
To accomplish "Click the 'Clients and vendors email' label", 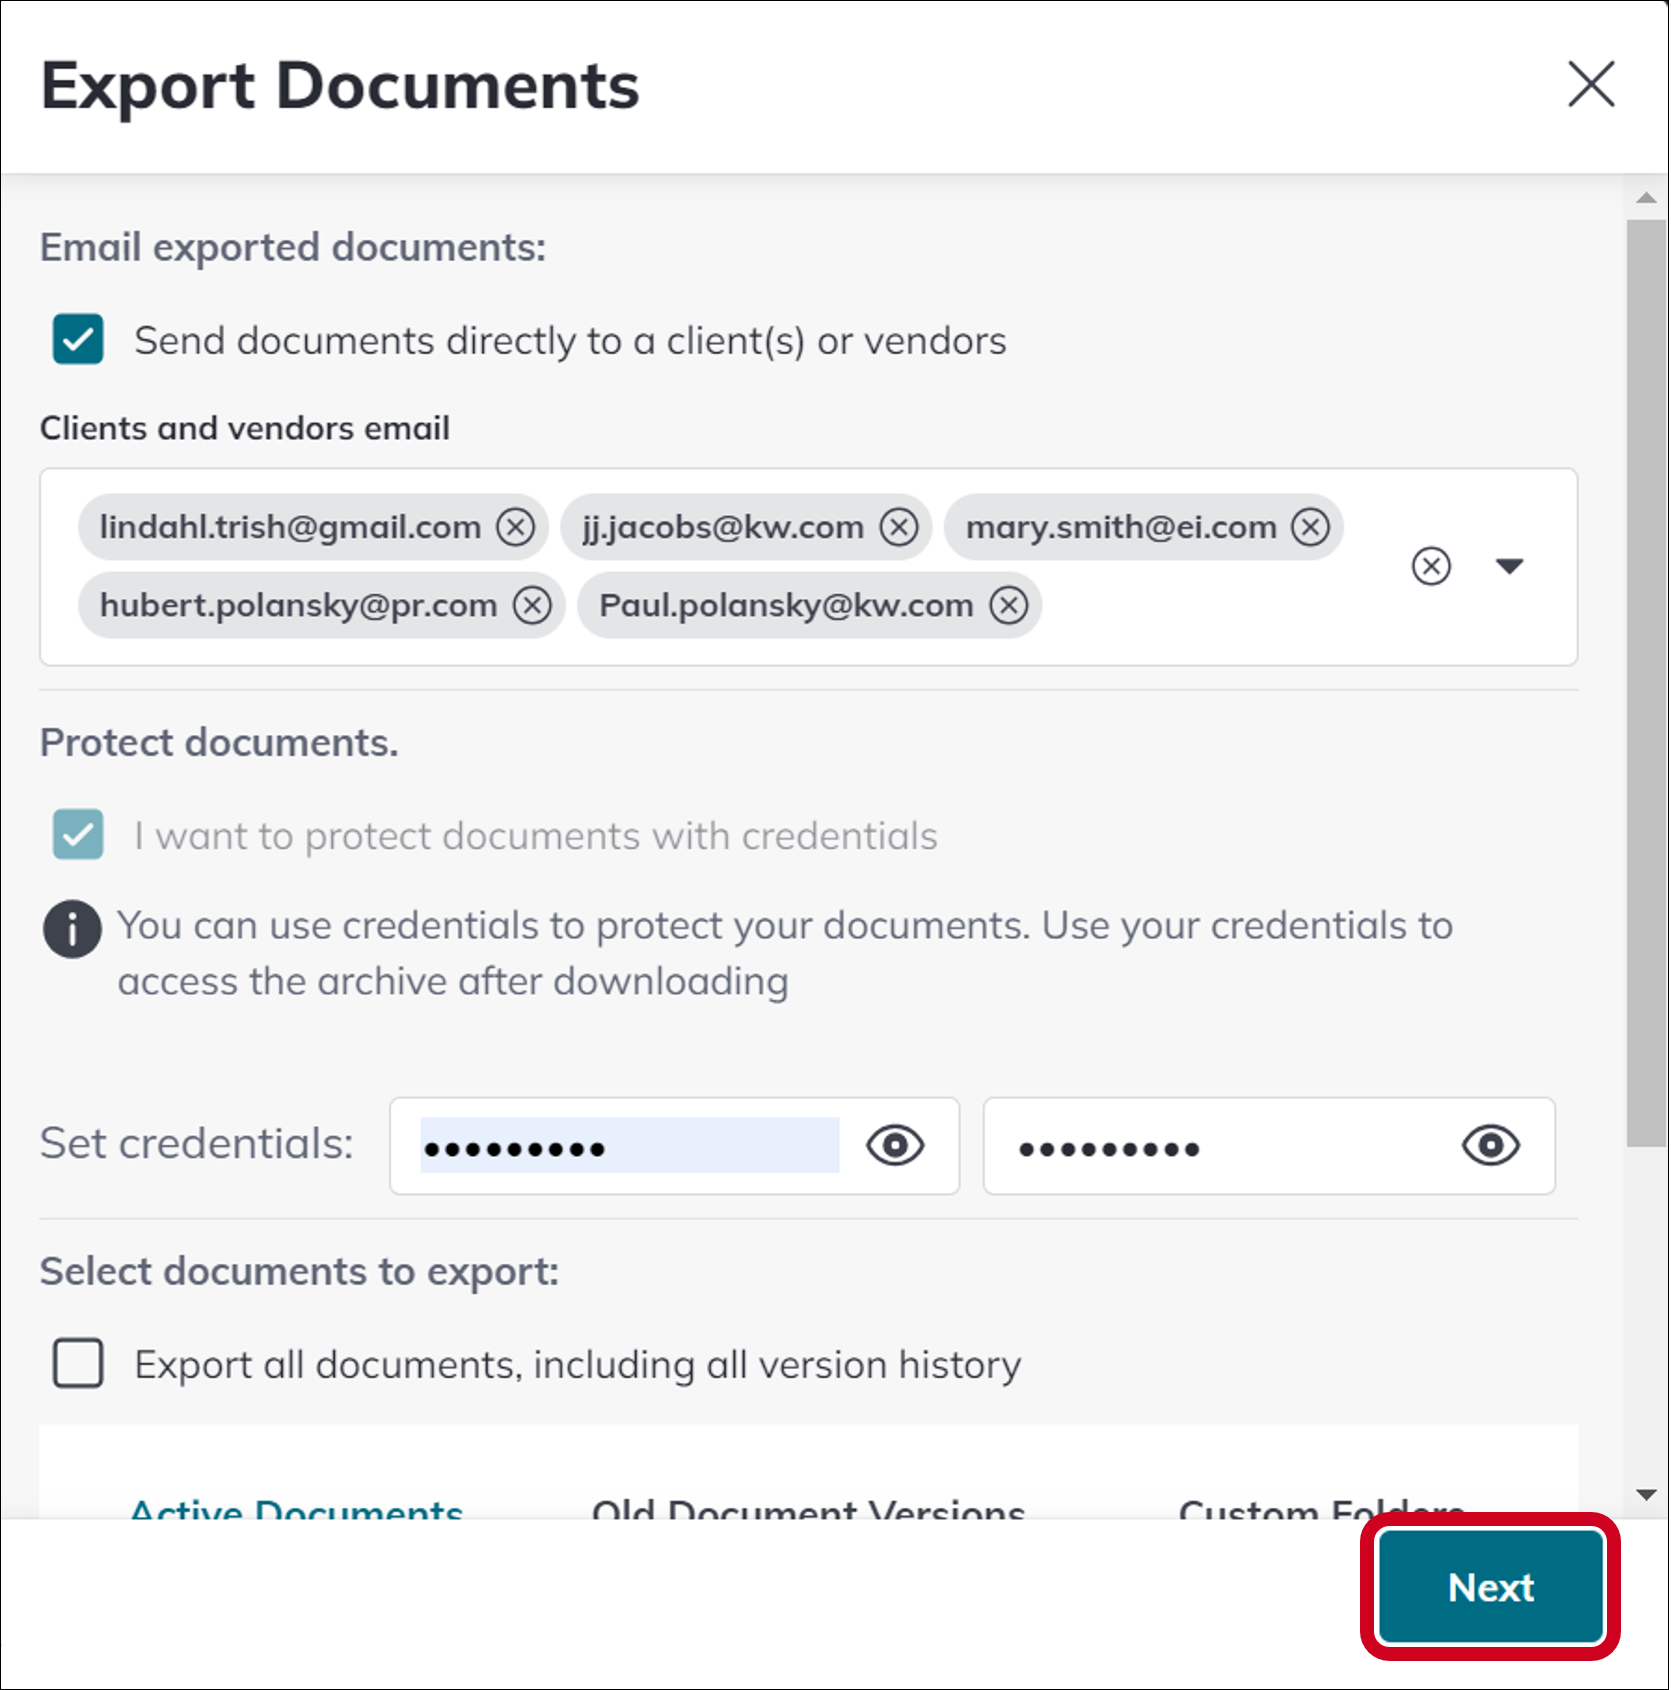I will pos(245,428).
